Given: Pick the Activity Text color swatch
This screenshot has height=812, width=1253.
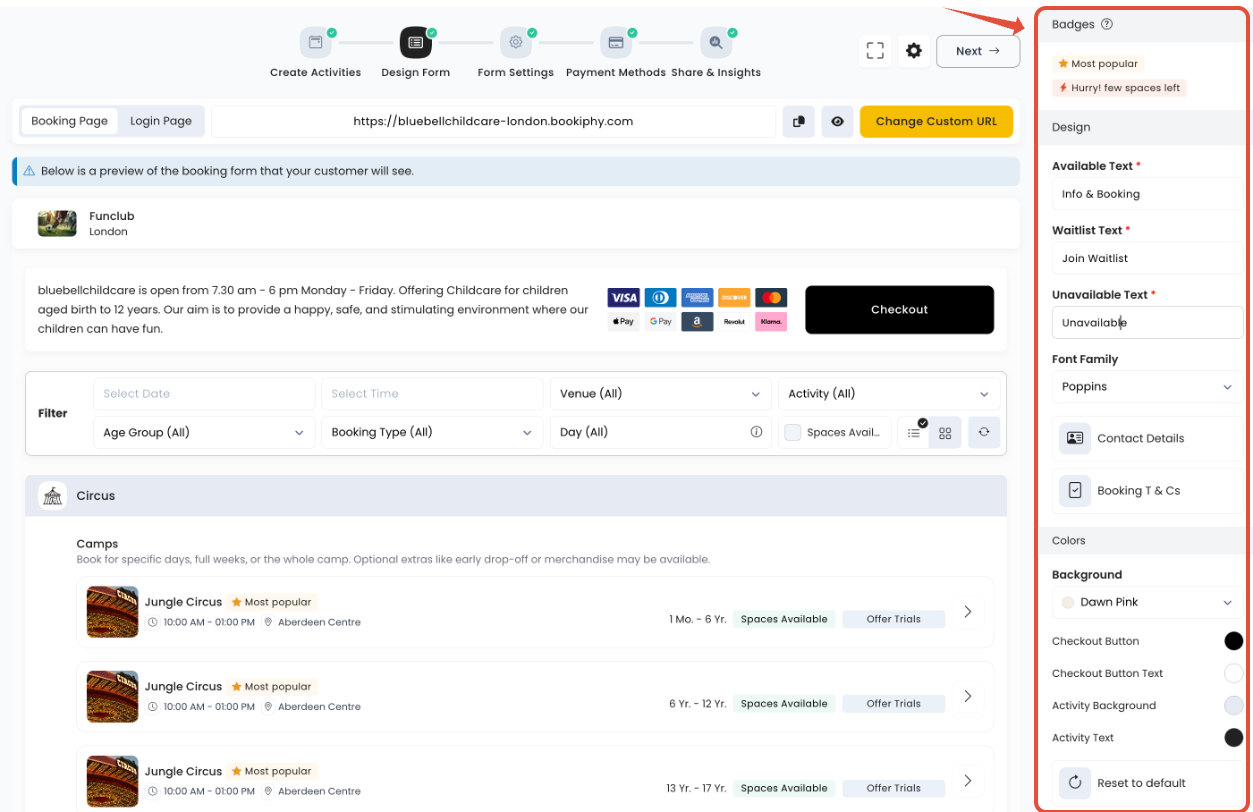Looking at the screenshot, I should pos(1233,738).
